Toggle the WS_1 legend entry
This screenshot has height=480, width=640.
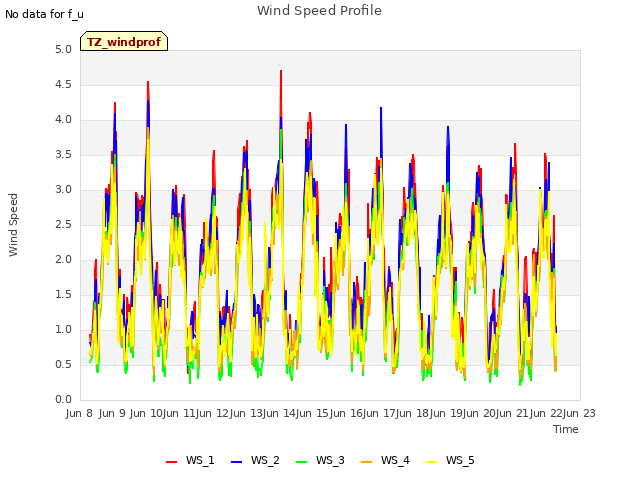pos(190,460)
